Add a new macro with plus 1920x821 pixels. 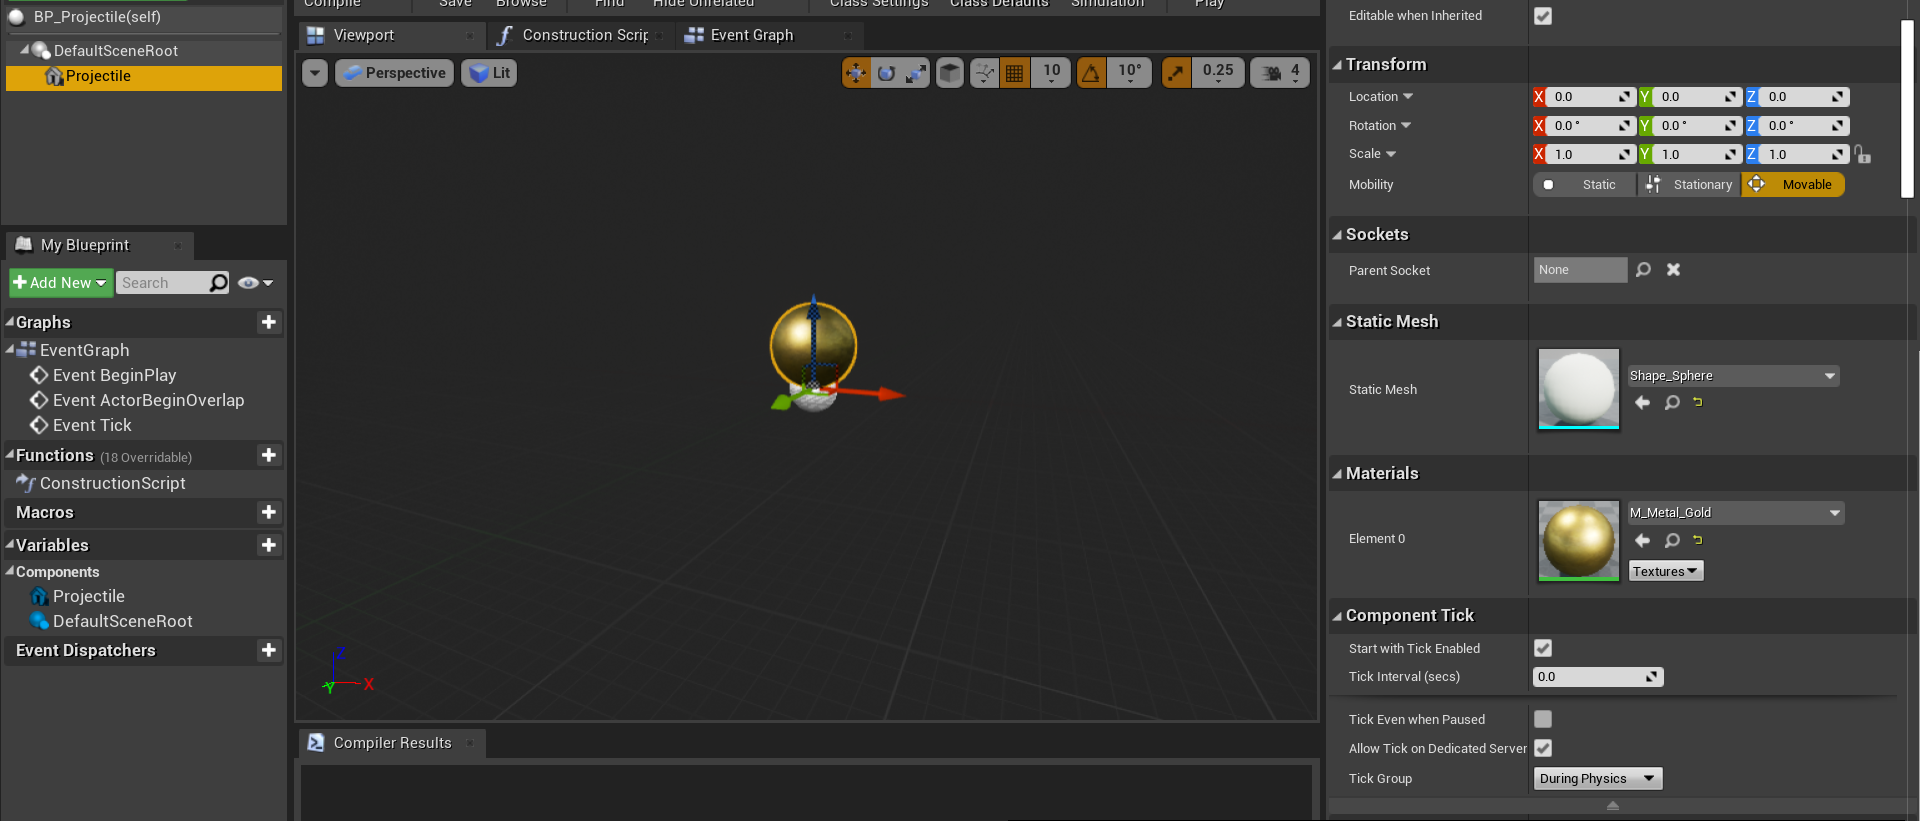tap(269, 512)
